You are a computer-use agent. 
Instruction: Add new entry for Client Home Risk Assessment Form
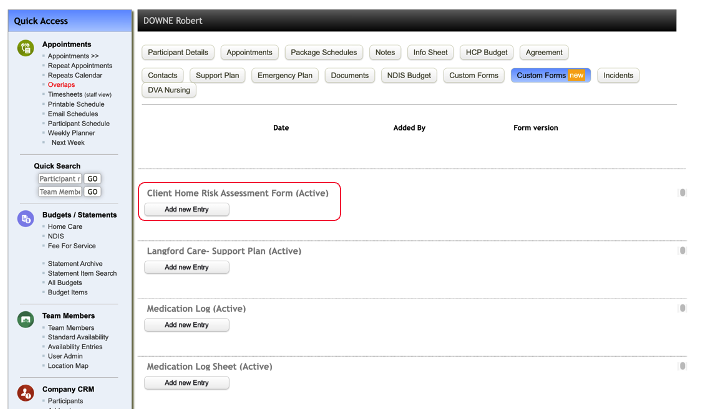point(187,209)
